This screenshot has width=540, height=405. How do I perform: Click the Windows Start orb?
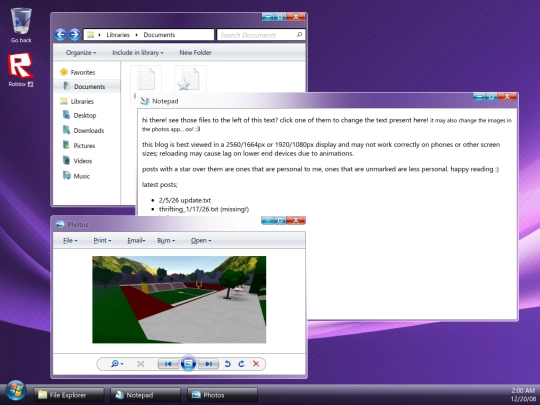point(15,391)
